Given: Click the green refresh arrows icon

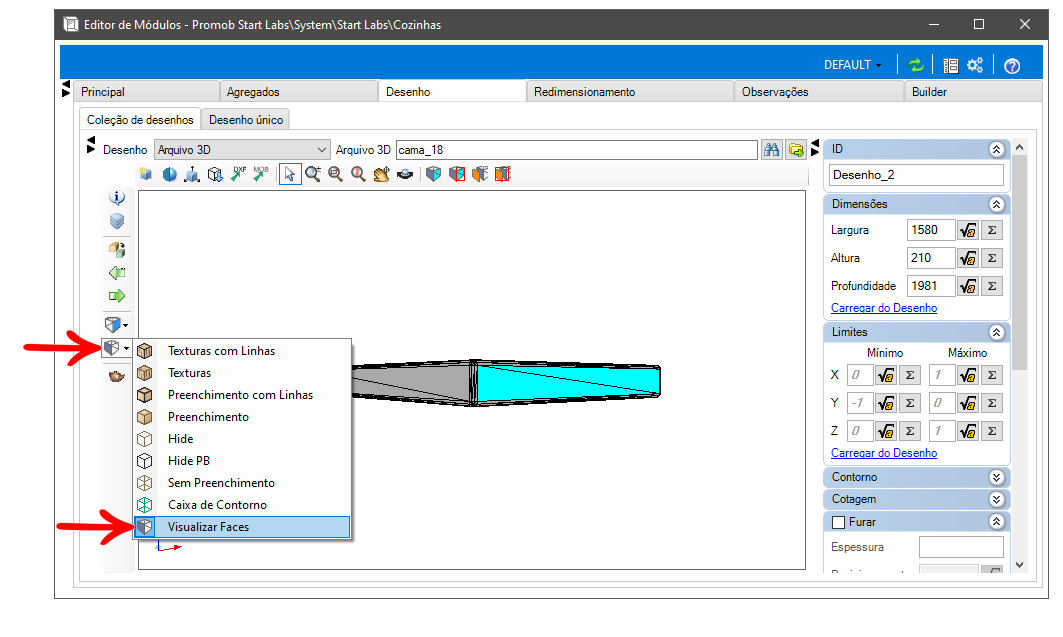Looking at the screenshot, I should pos(916,65).
